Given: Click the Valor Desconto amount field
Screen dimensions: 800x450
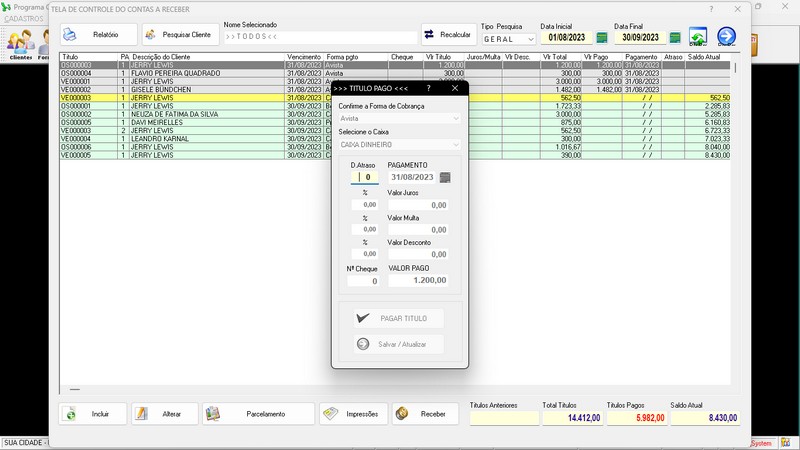Looking at the screenshot, I should point(418,254).
